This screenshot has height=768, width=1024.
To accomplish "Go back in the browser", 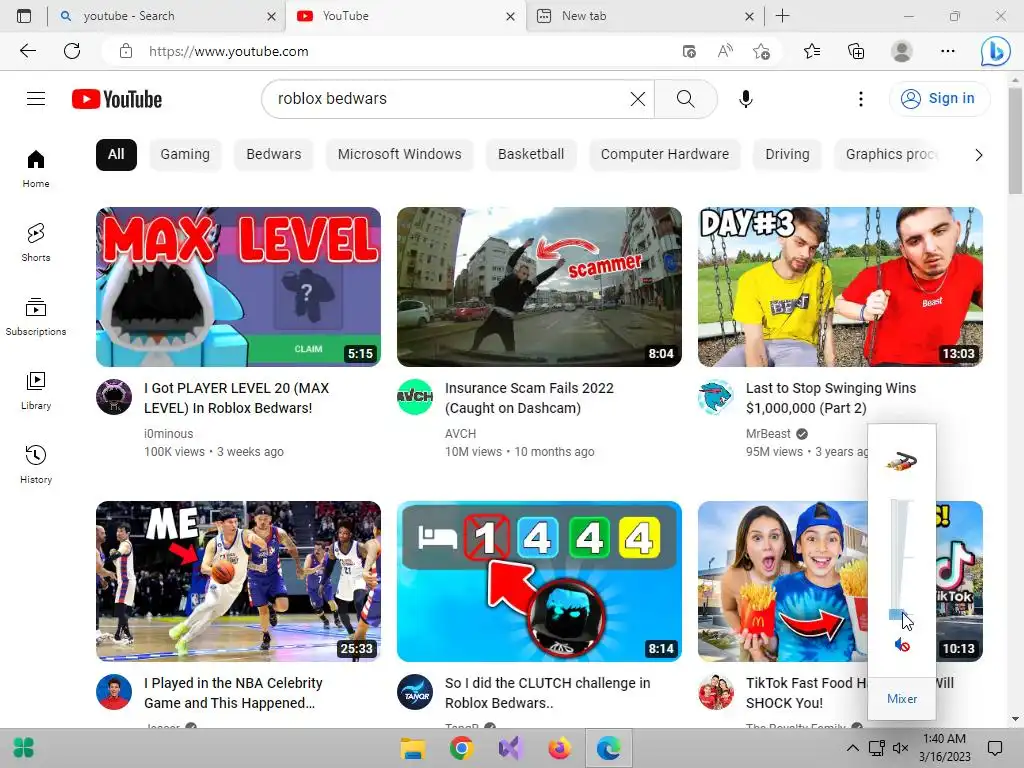I will pos(27,51).
